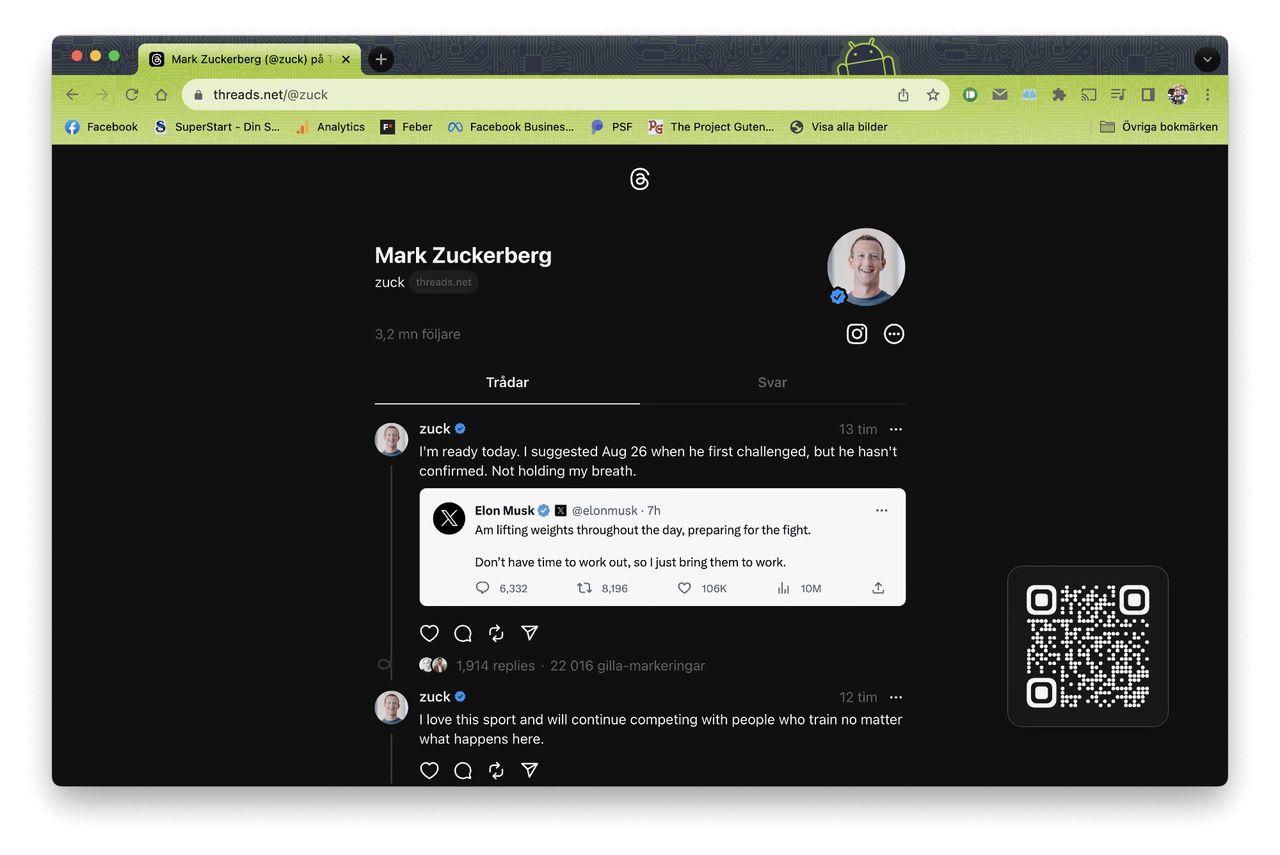Viewport: 1280px width, 855px height.
Task: Open Övriga bokmärken folder
Action: click(1158, 127)
